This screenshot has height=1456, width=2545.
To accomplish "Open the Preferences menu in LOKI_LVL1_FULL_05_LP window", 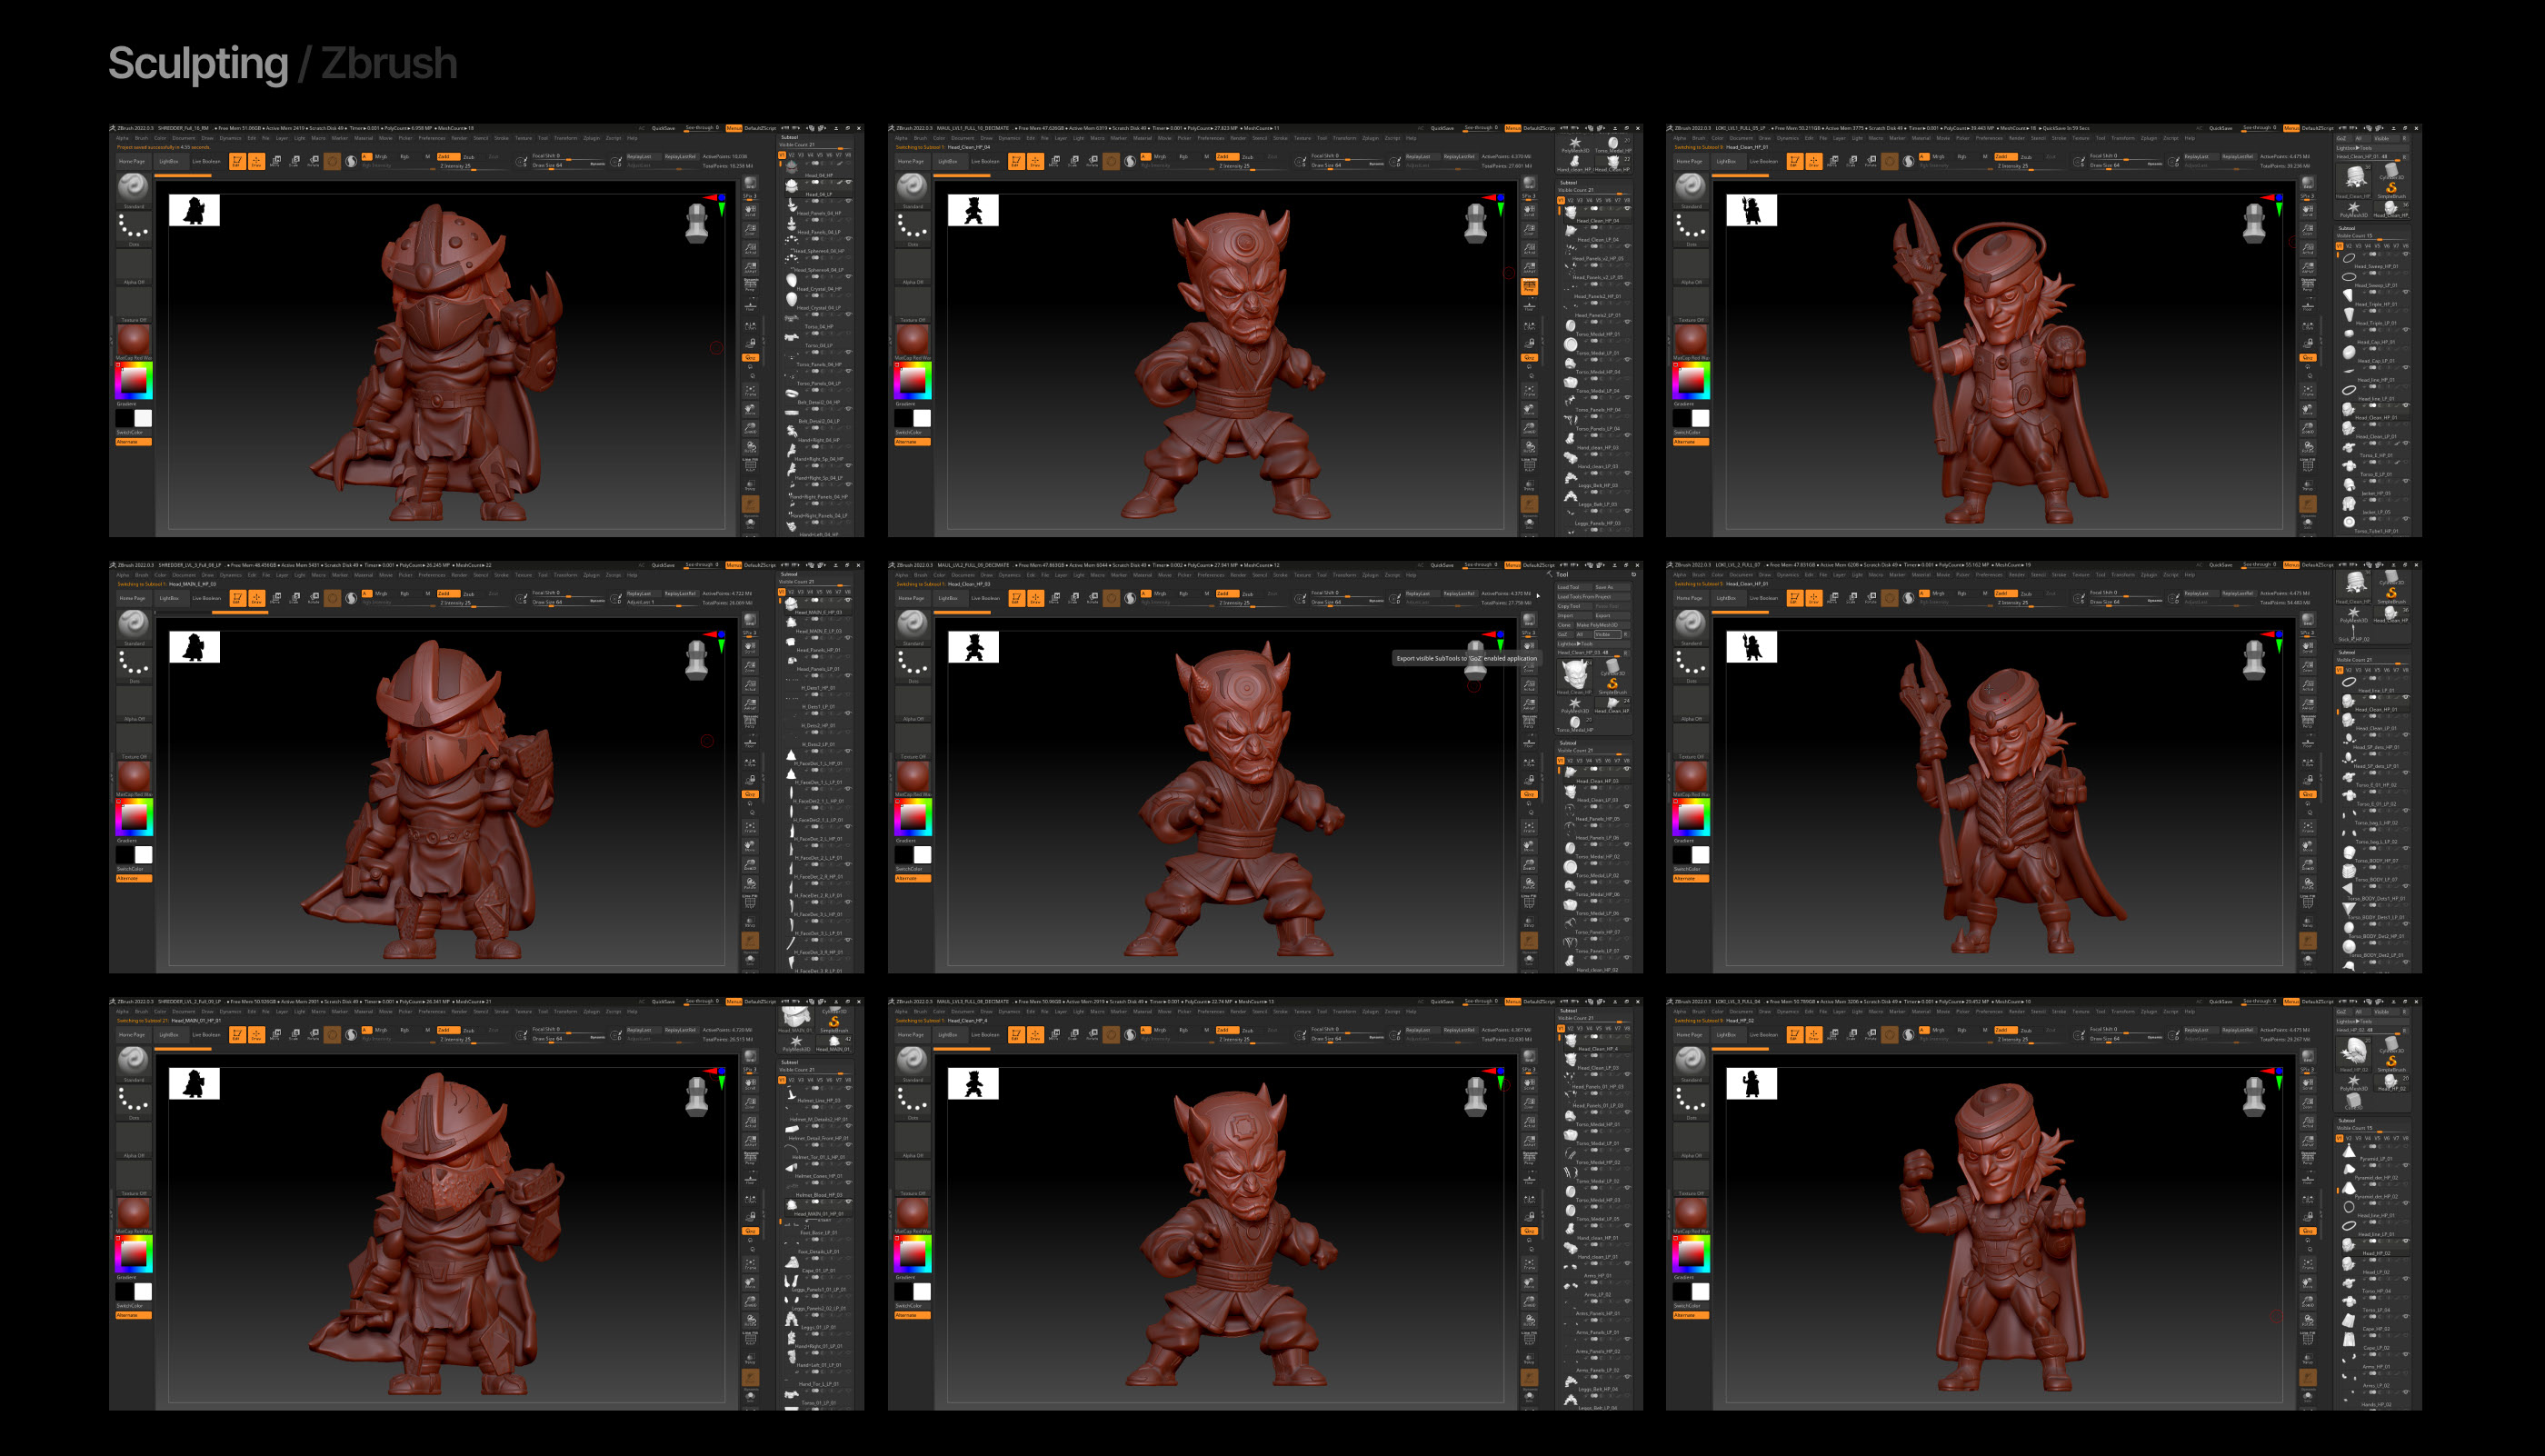I will pos(1989,138).
